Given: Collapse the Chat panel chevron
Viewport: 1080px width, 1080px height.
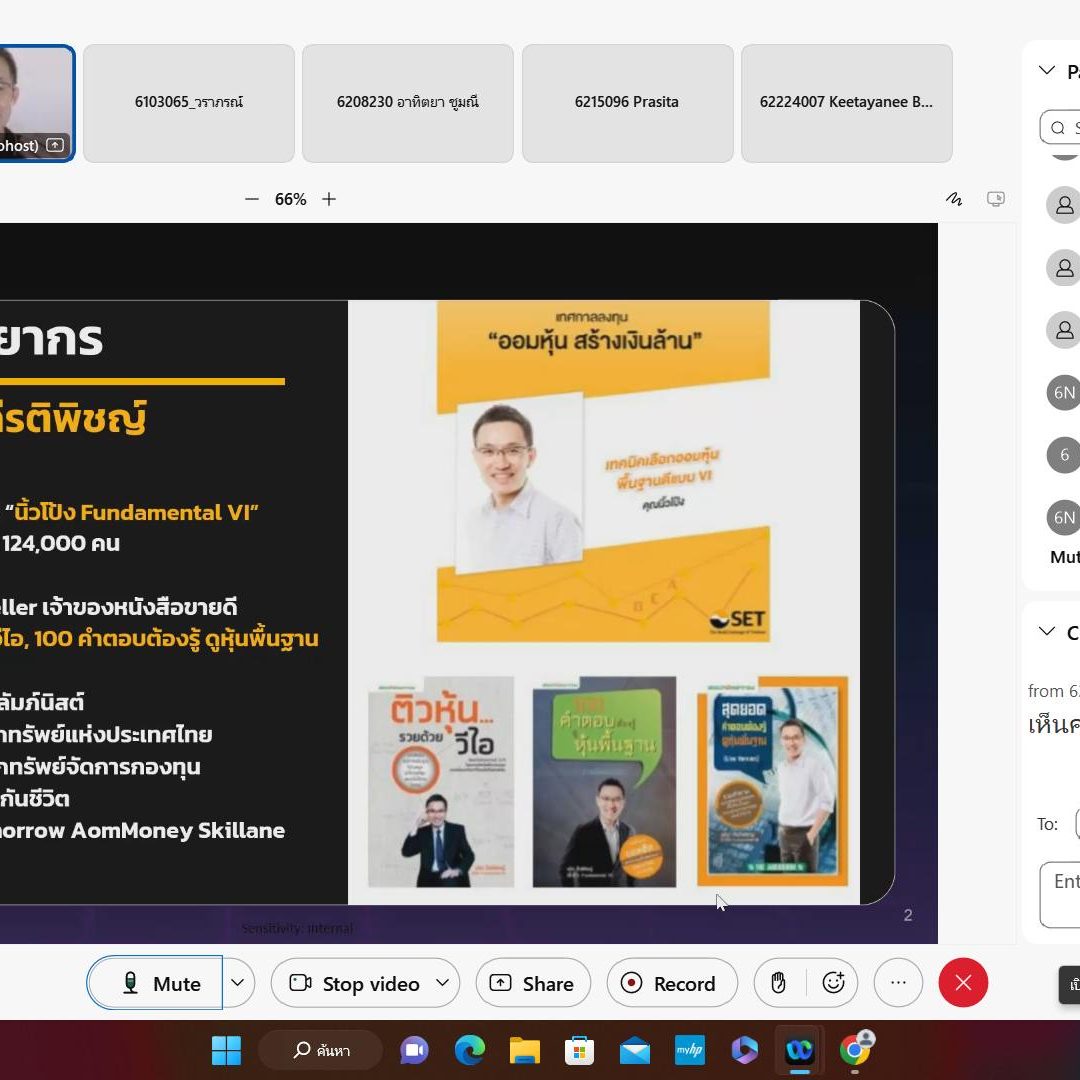Looking at the screenshot, I should tap(1047, 631).
